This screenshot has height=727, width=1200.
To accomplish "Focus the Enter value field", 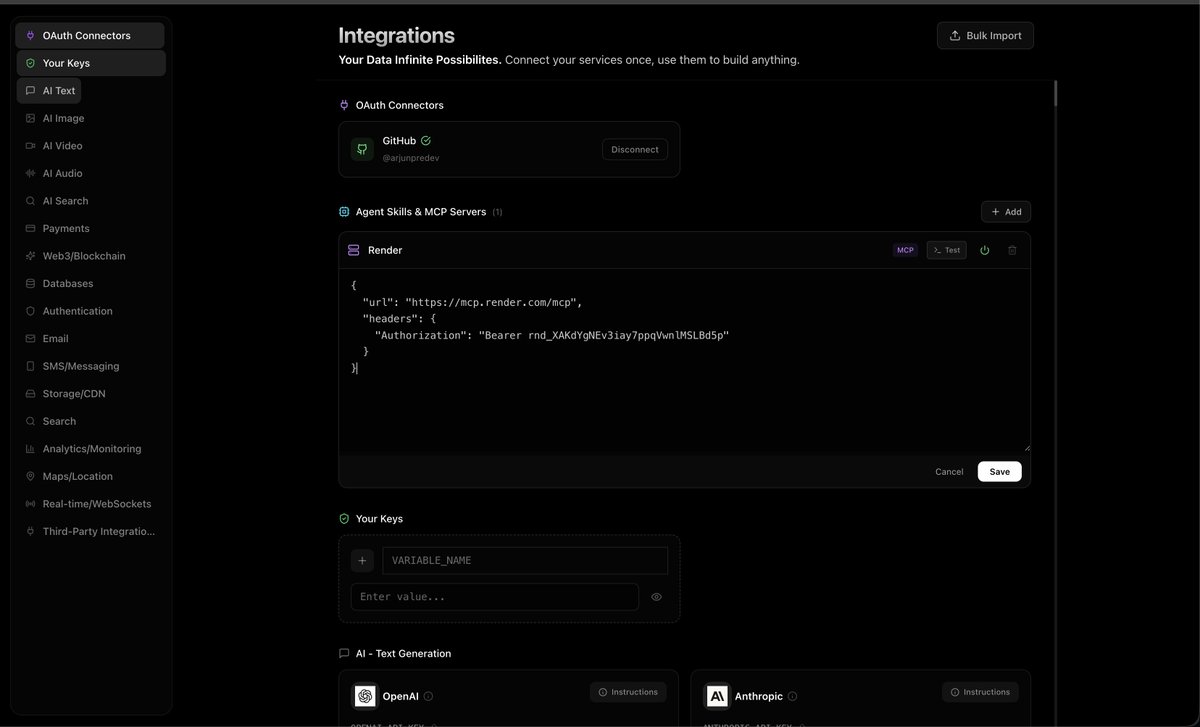I will point(495,597).
